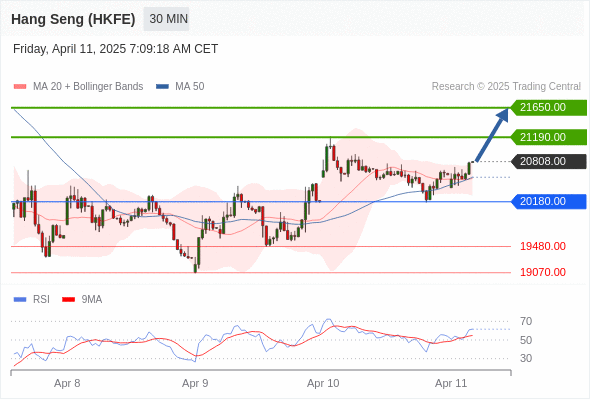590x400 pixels.
Task: Click the RSI 30 level label
Action: [x=526, y=358]
